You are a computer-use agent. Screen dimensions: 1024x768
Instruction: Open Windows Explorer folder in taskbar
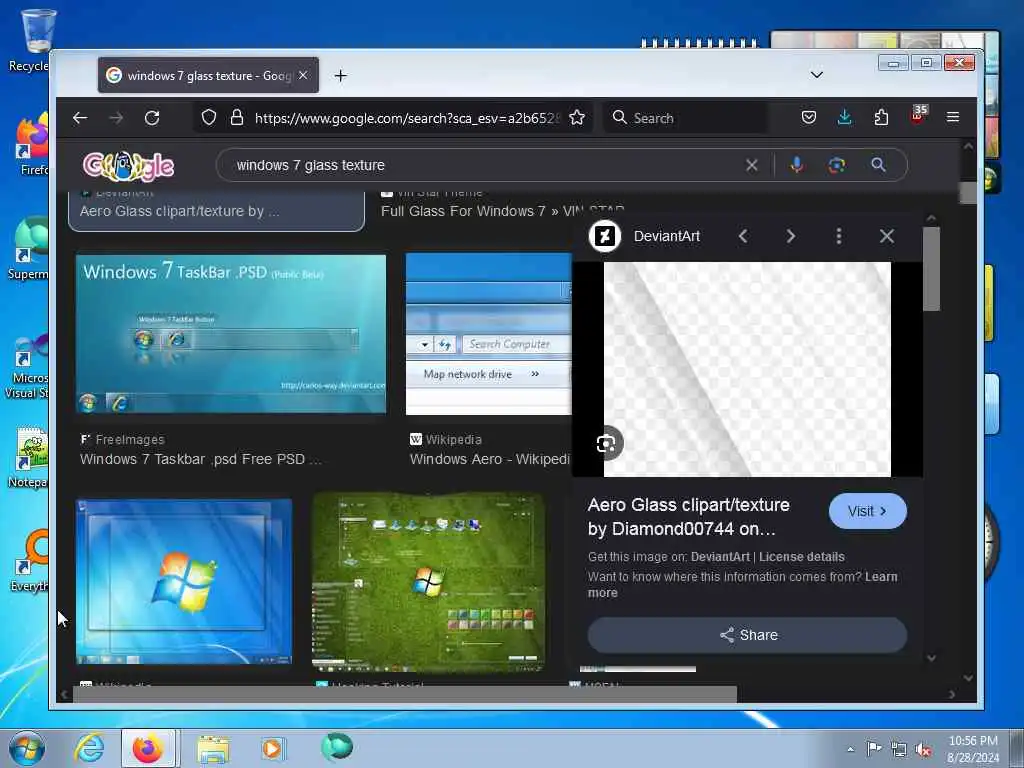[x=213, y=749]
